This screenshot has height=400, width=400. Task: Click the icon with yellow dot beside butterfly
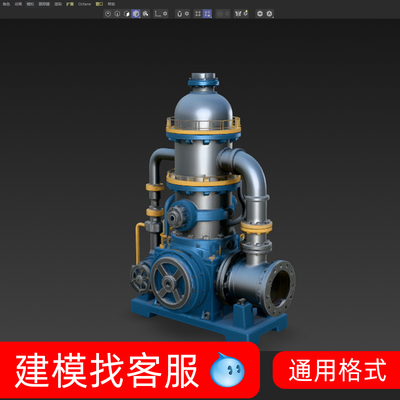(246, 13)
